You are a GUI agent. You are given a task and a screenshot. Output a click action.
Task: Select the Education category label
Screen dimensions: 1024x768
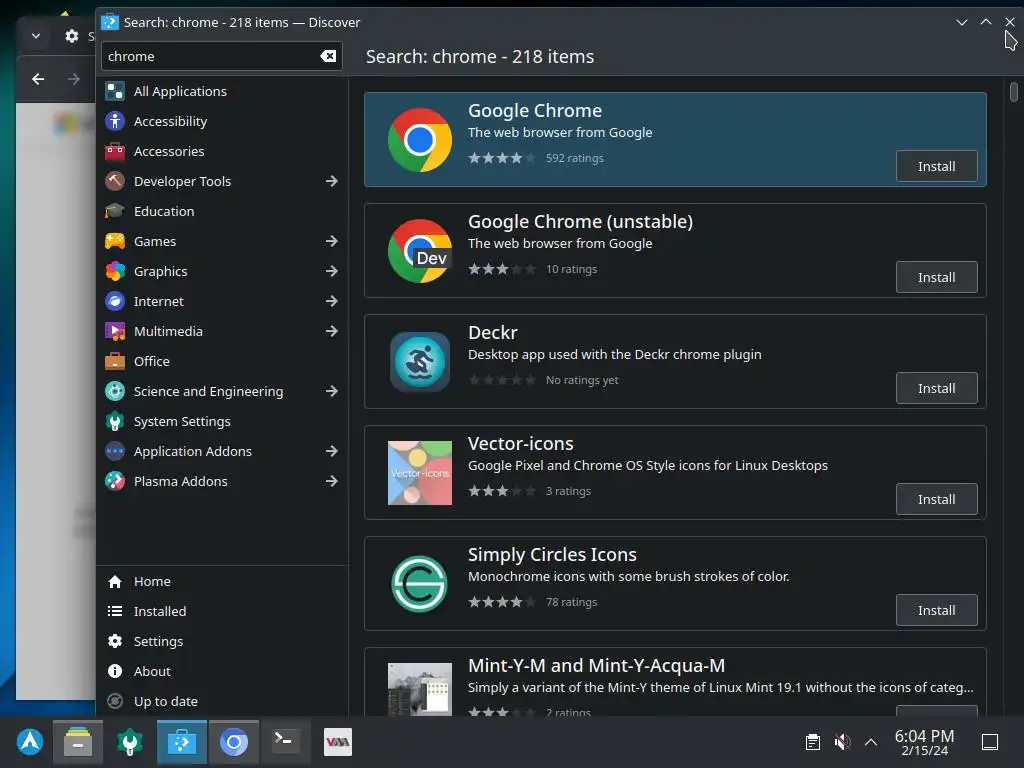164,212
